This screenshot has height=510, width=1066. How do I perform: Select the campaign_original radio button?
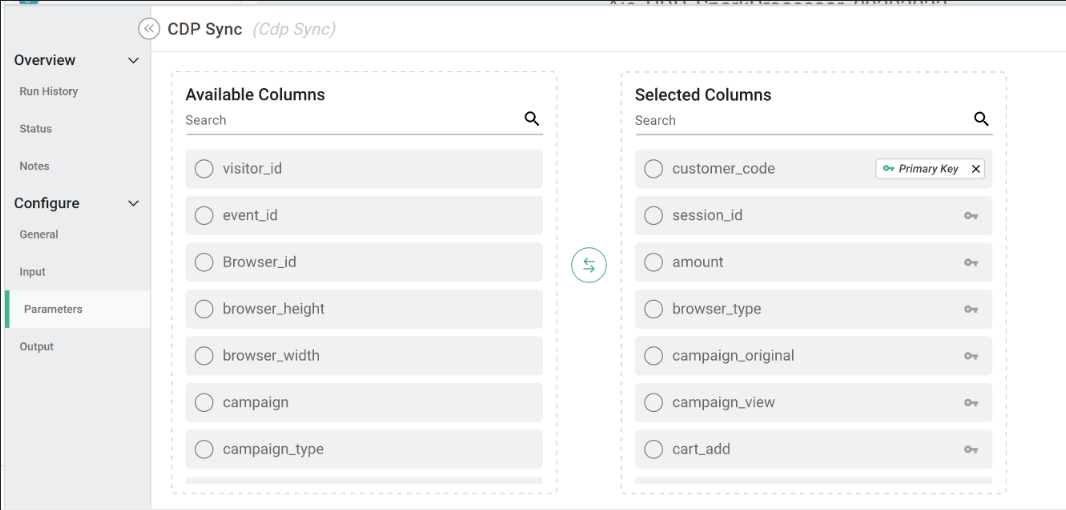(654, 356)
